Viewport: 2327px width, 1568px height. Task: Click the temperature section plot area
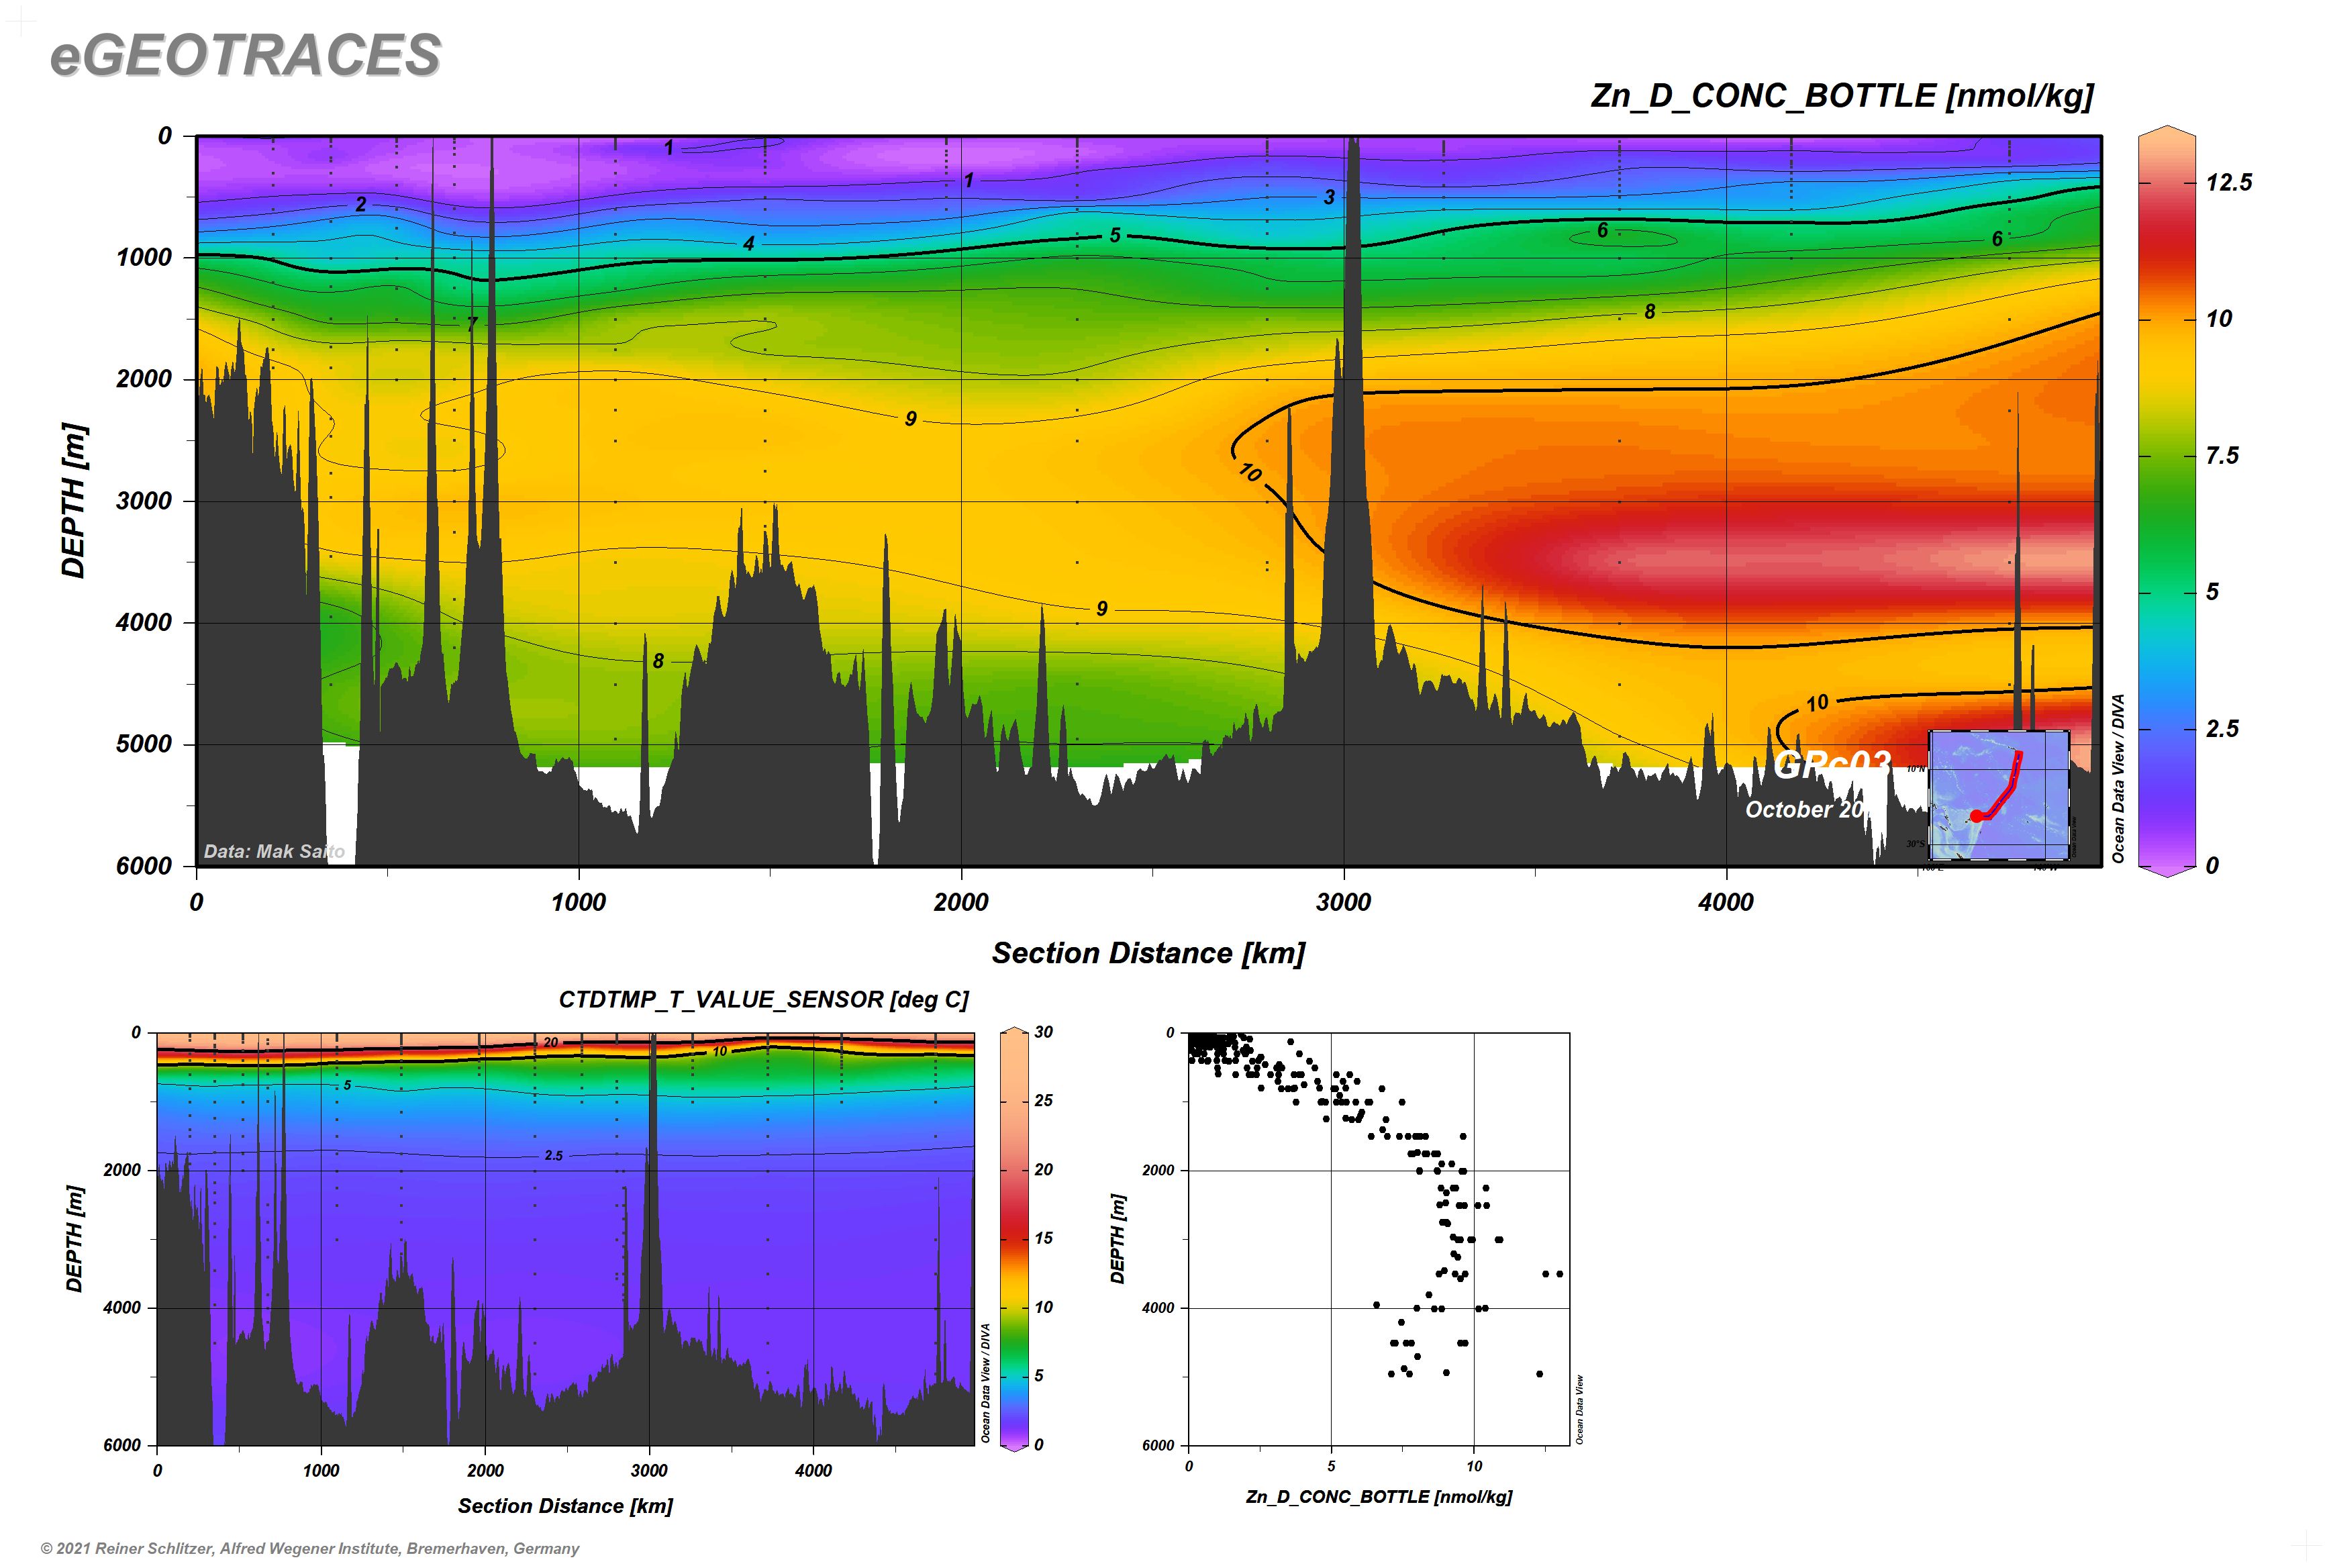coord(565,1238)
